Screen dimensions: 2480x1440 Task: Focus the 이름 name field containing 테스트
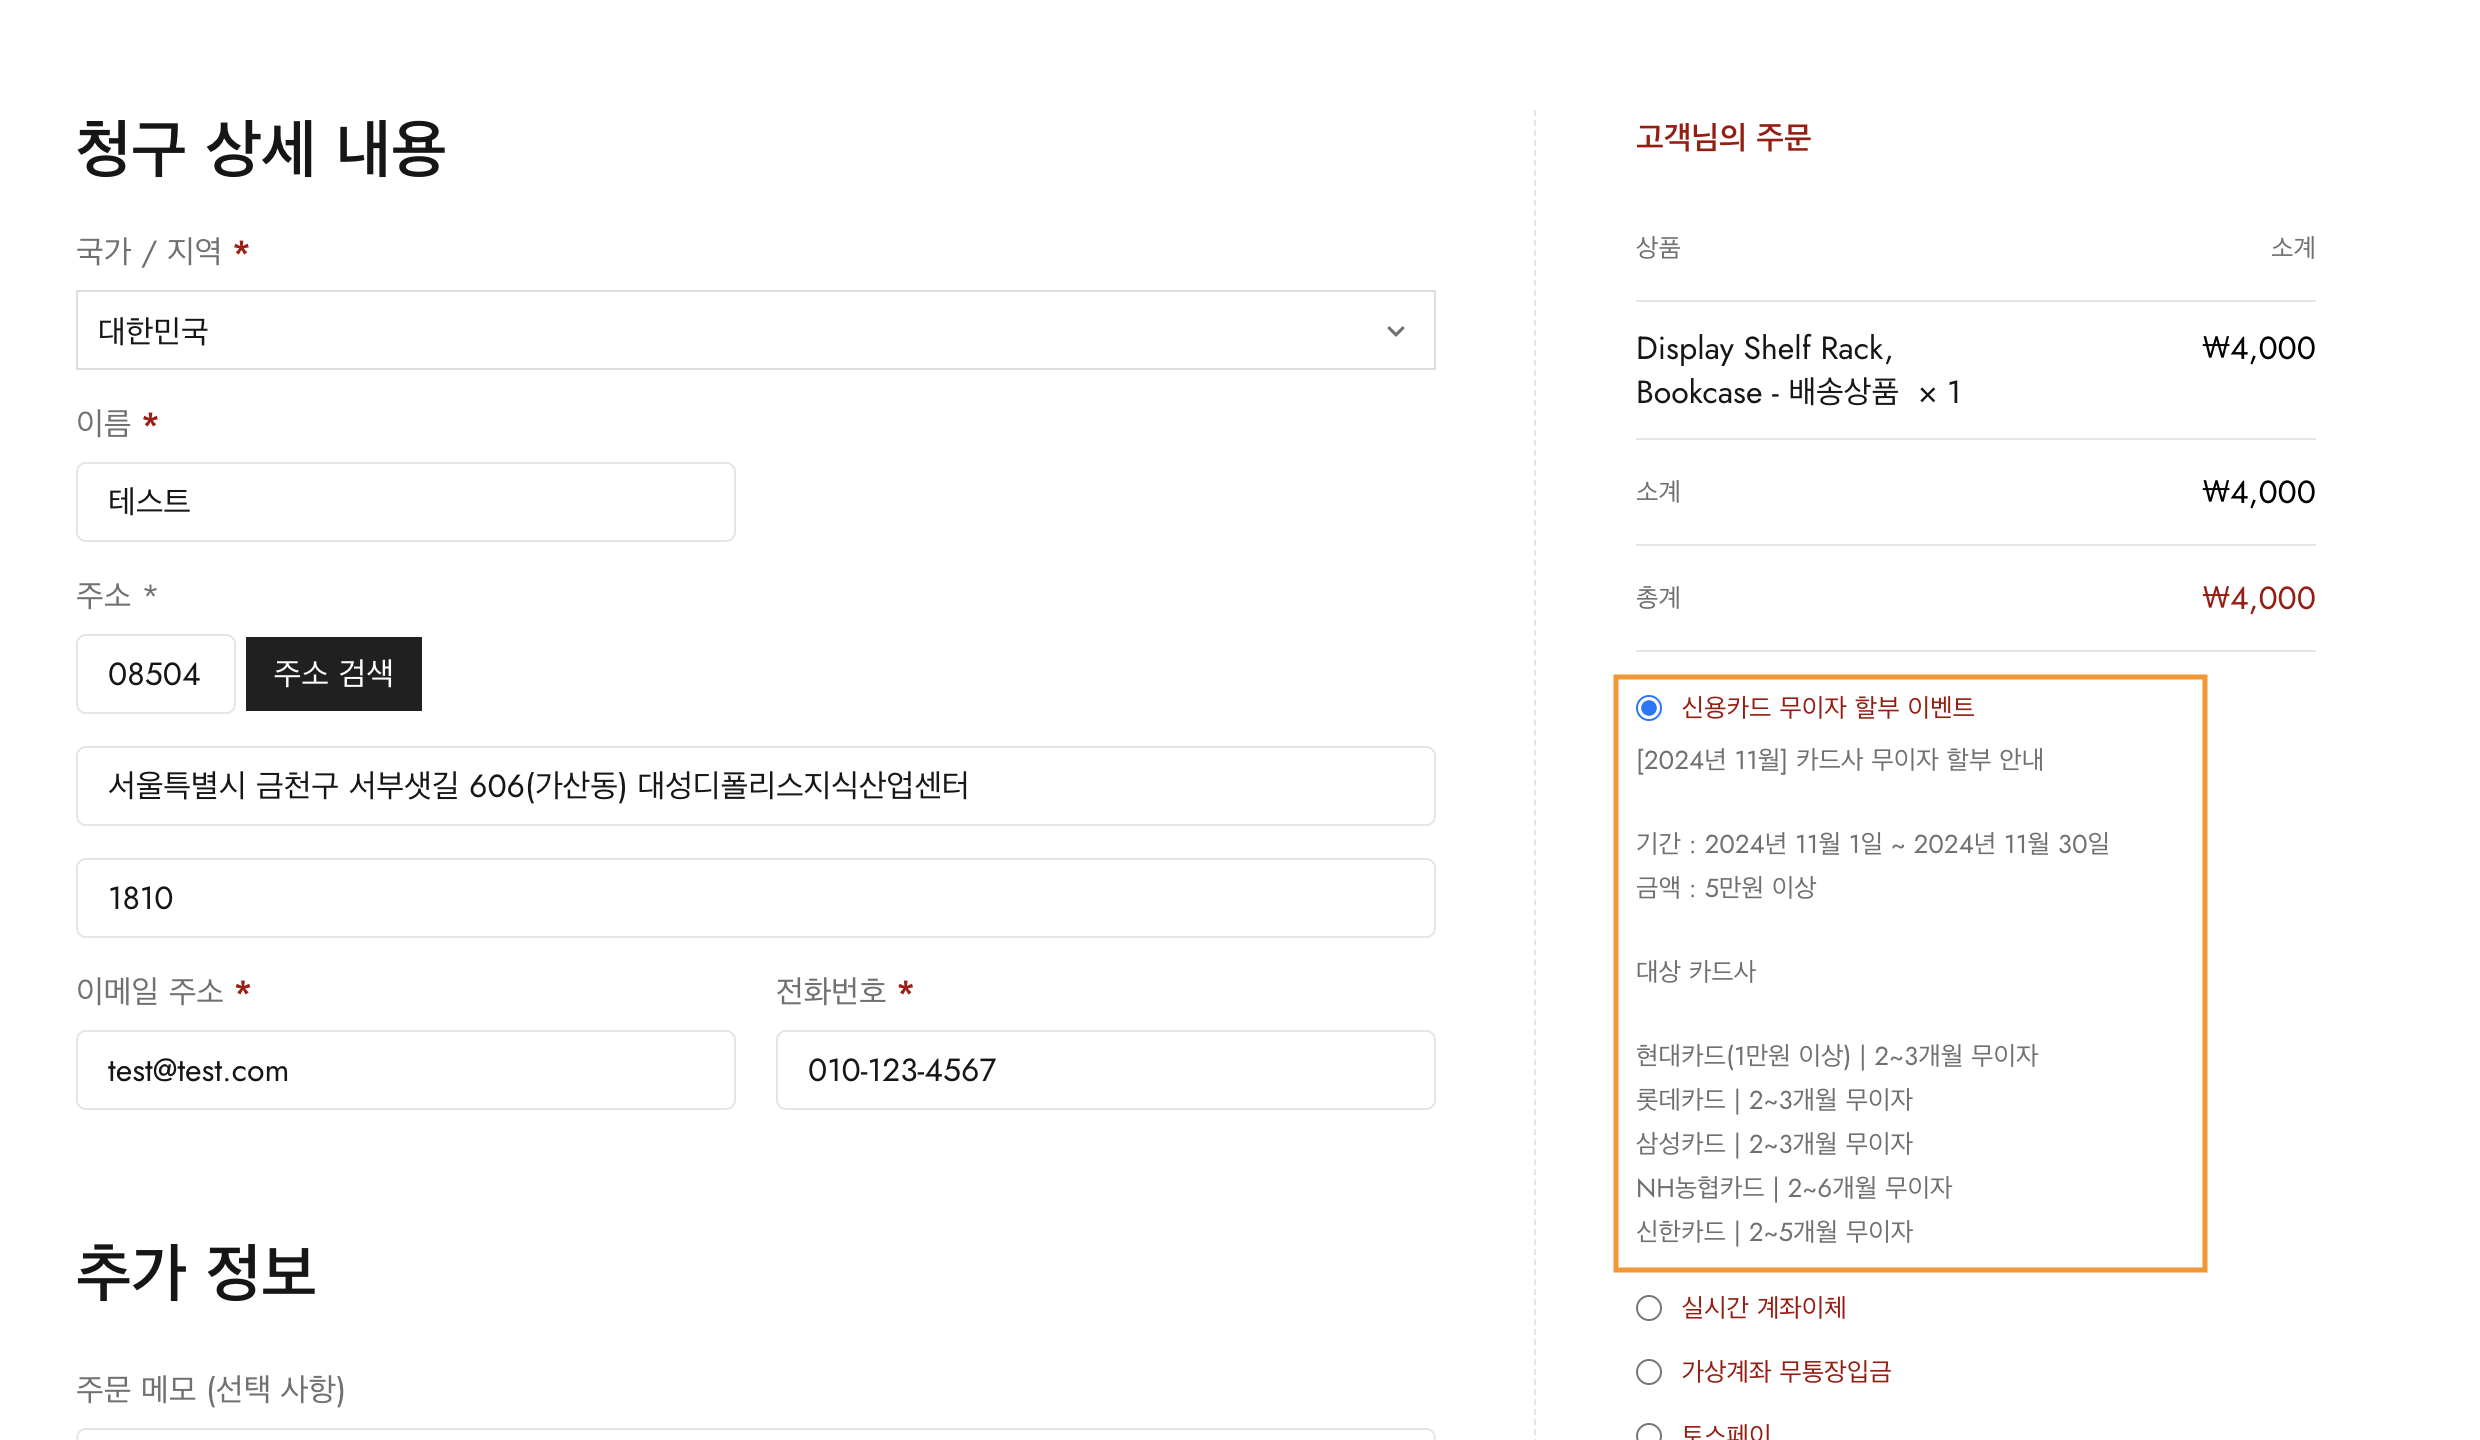(405, 501)
